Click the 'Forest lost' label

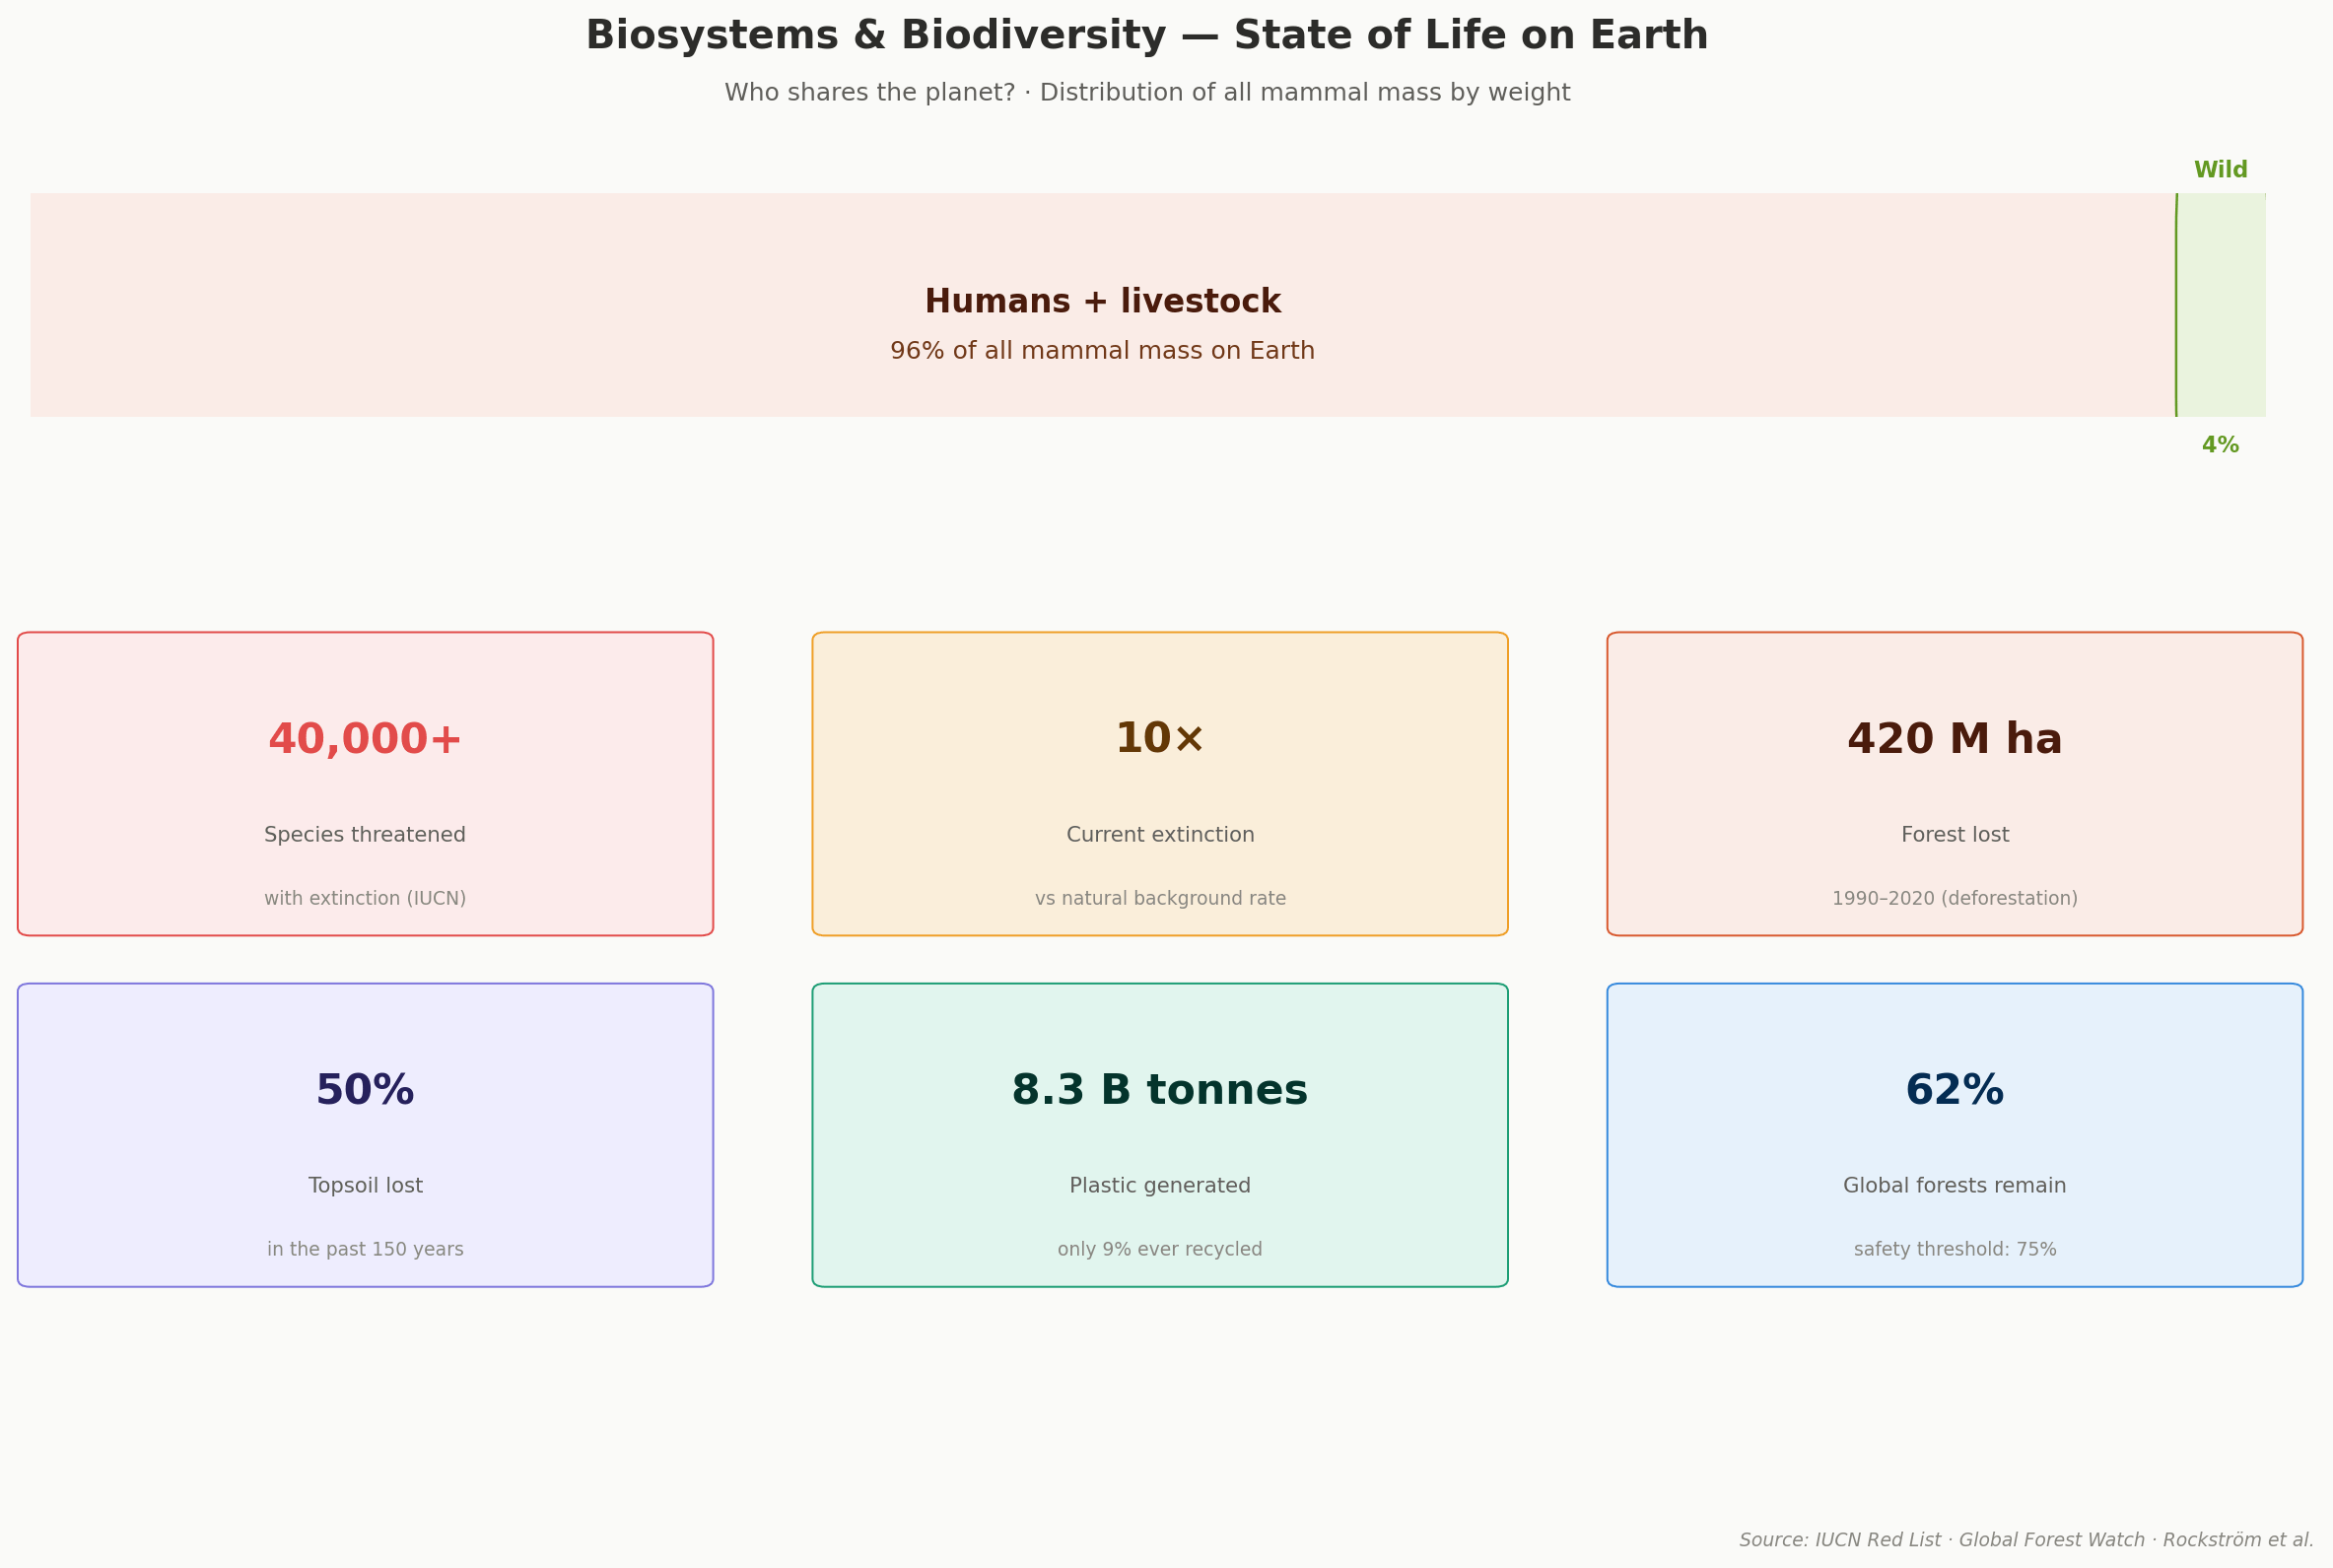(1955, 835)
